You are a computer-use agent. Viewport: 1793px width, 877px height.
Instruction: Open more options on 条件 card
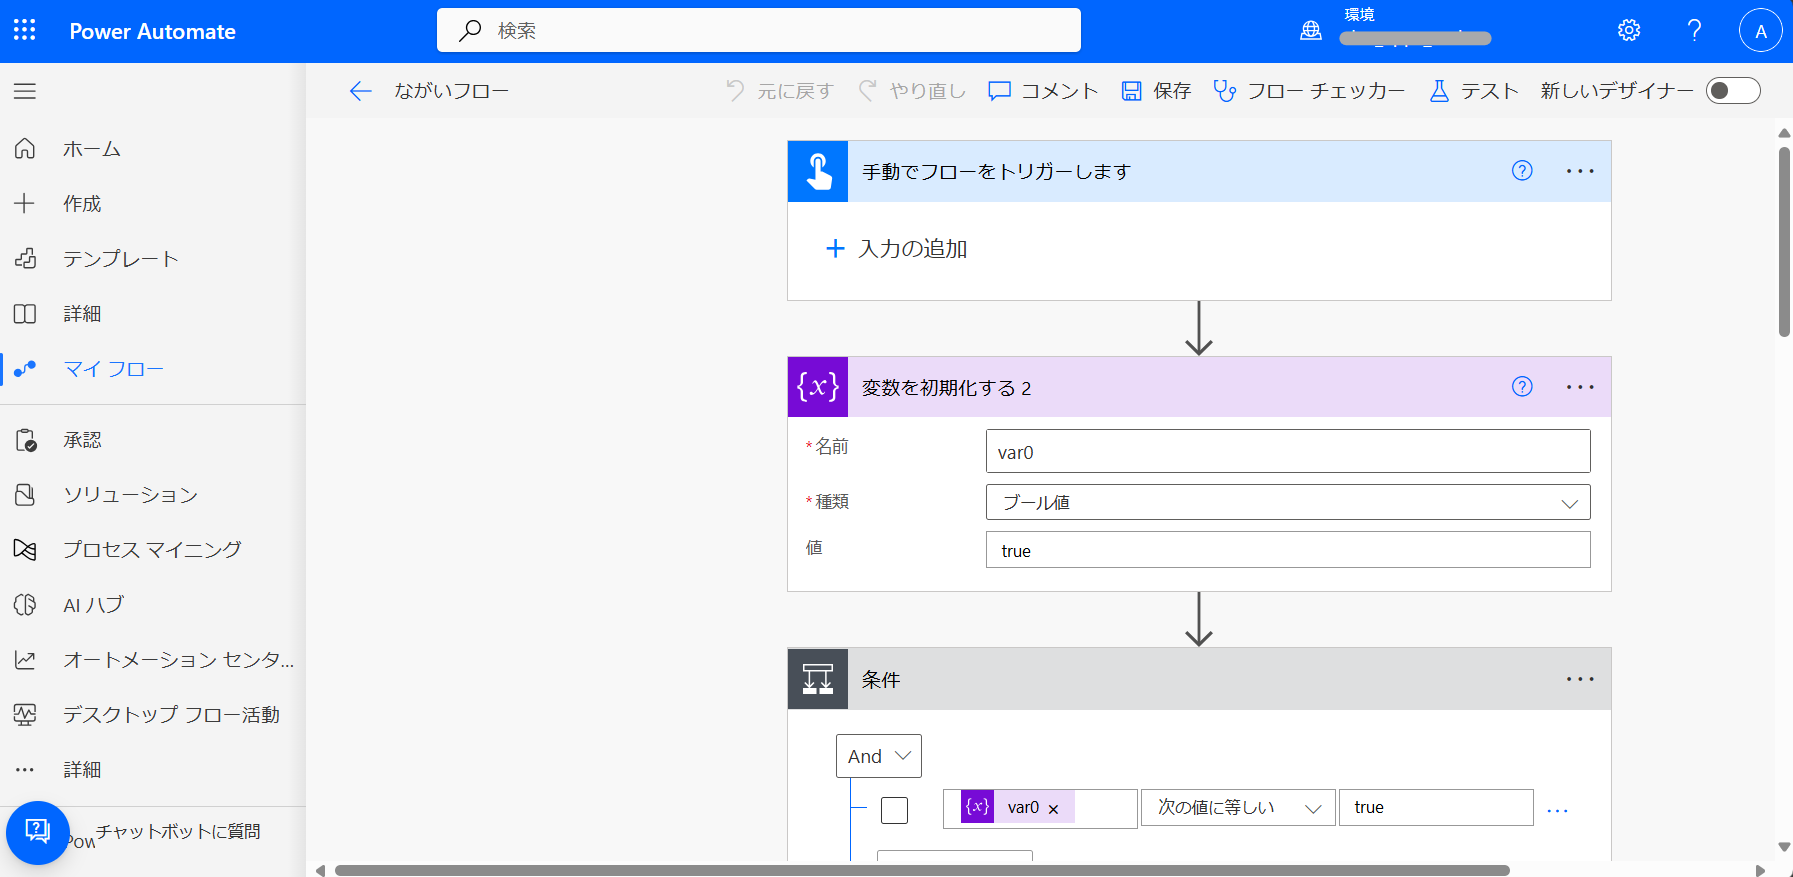pos(1580,679)
